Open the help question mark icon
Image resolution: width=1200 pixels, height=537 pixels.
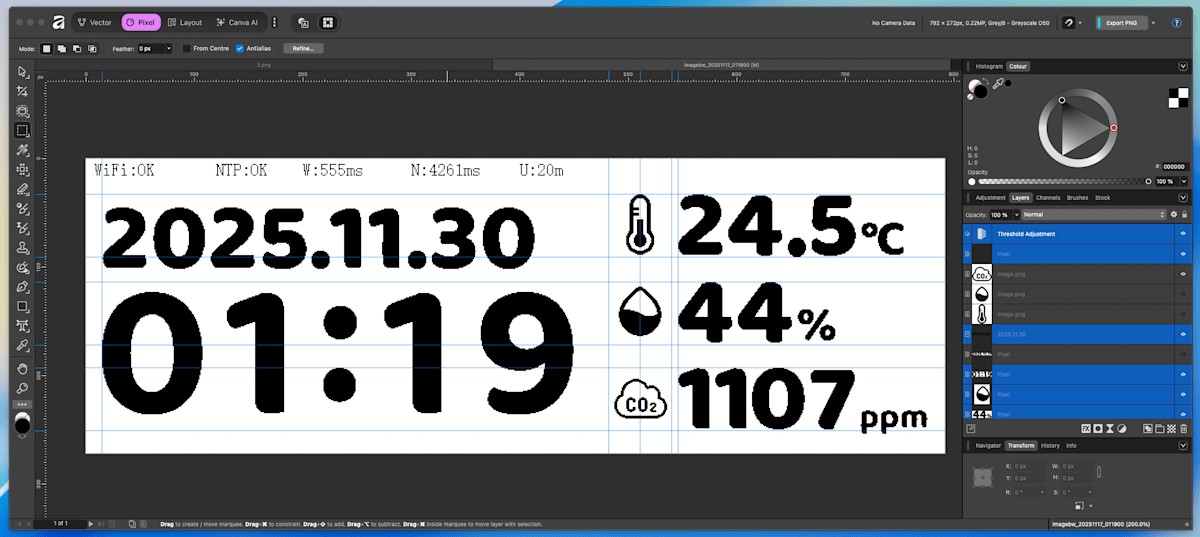click(1176, 22)
